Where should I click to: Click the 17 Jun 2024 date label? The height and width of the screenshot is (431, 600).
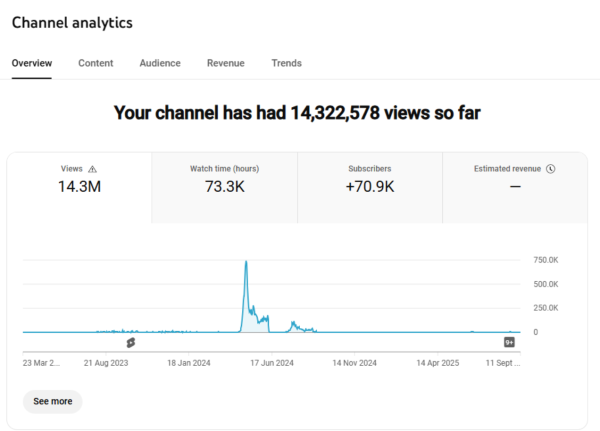[x=271, y=364]
